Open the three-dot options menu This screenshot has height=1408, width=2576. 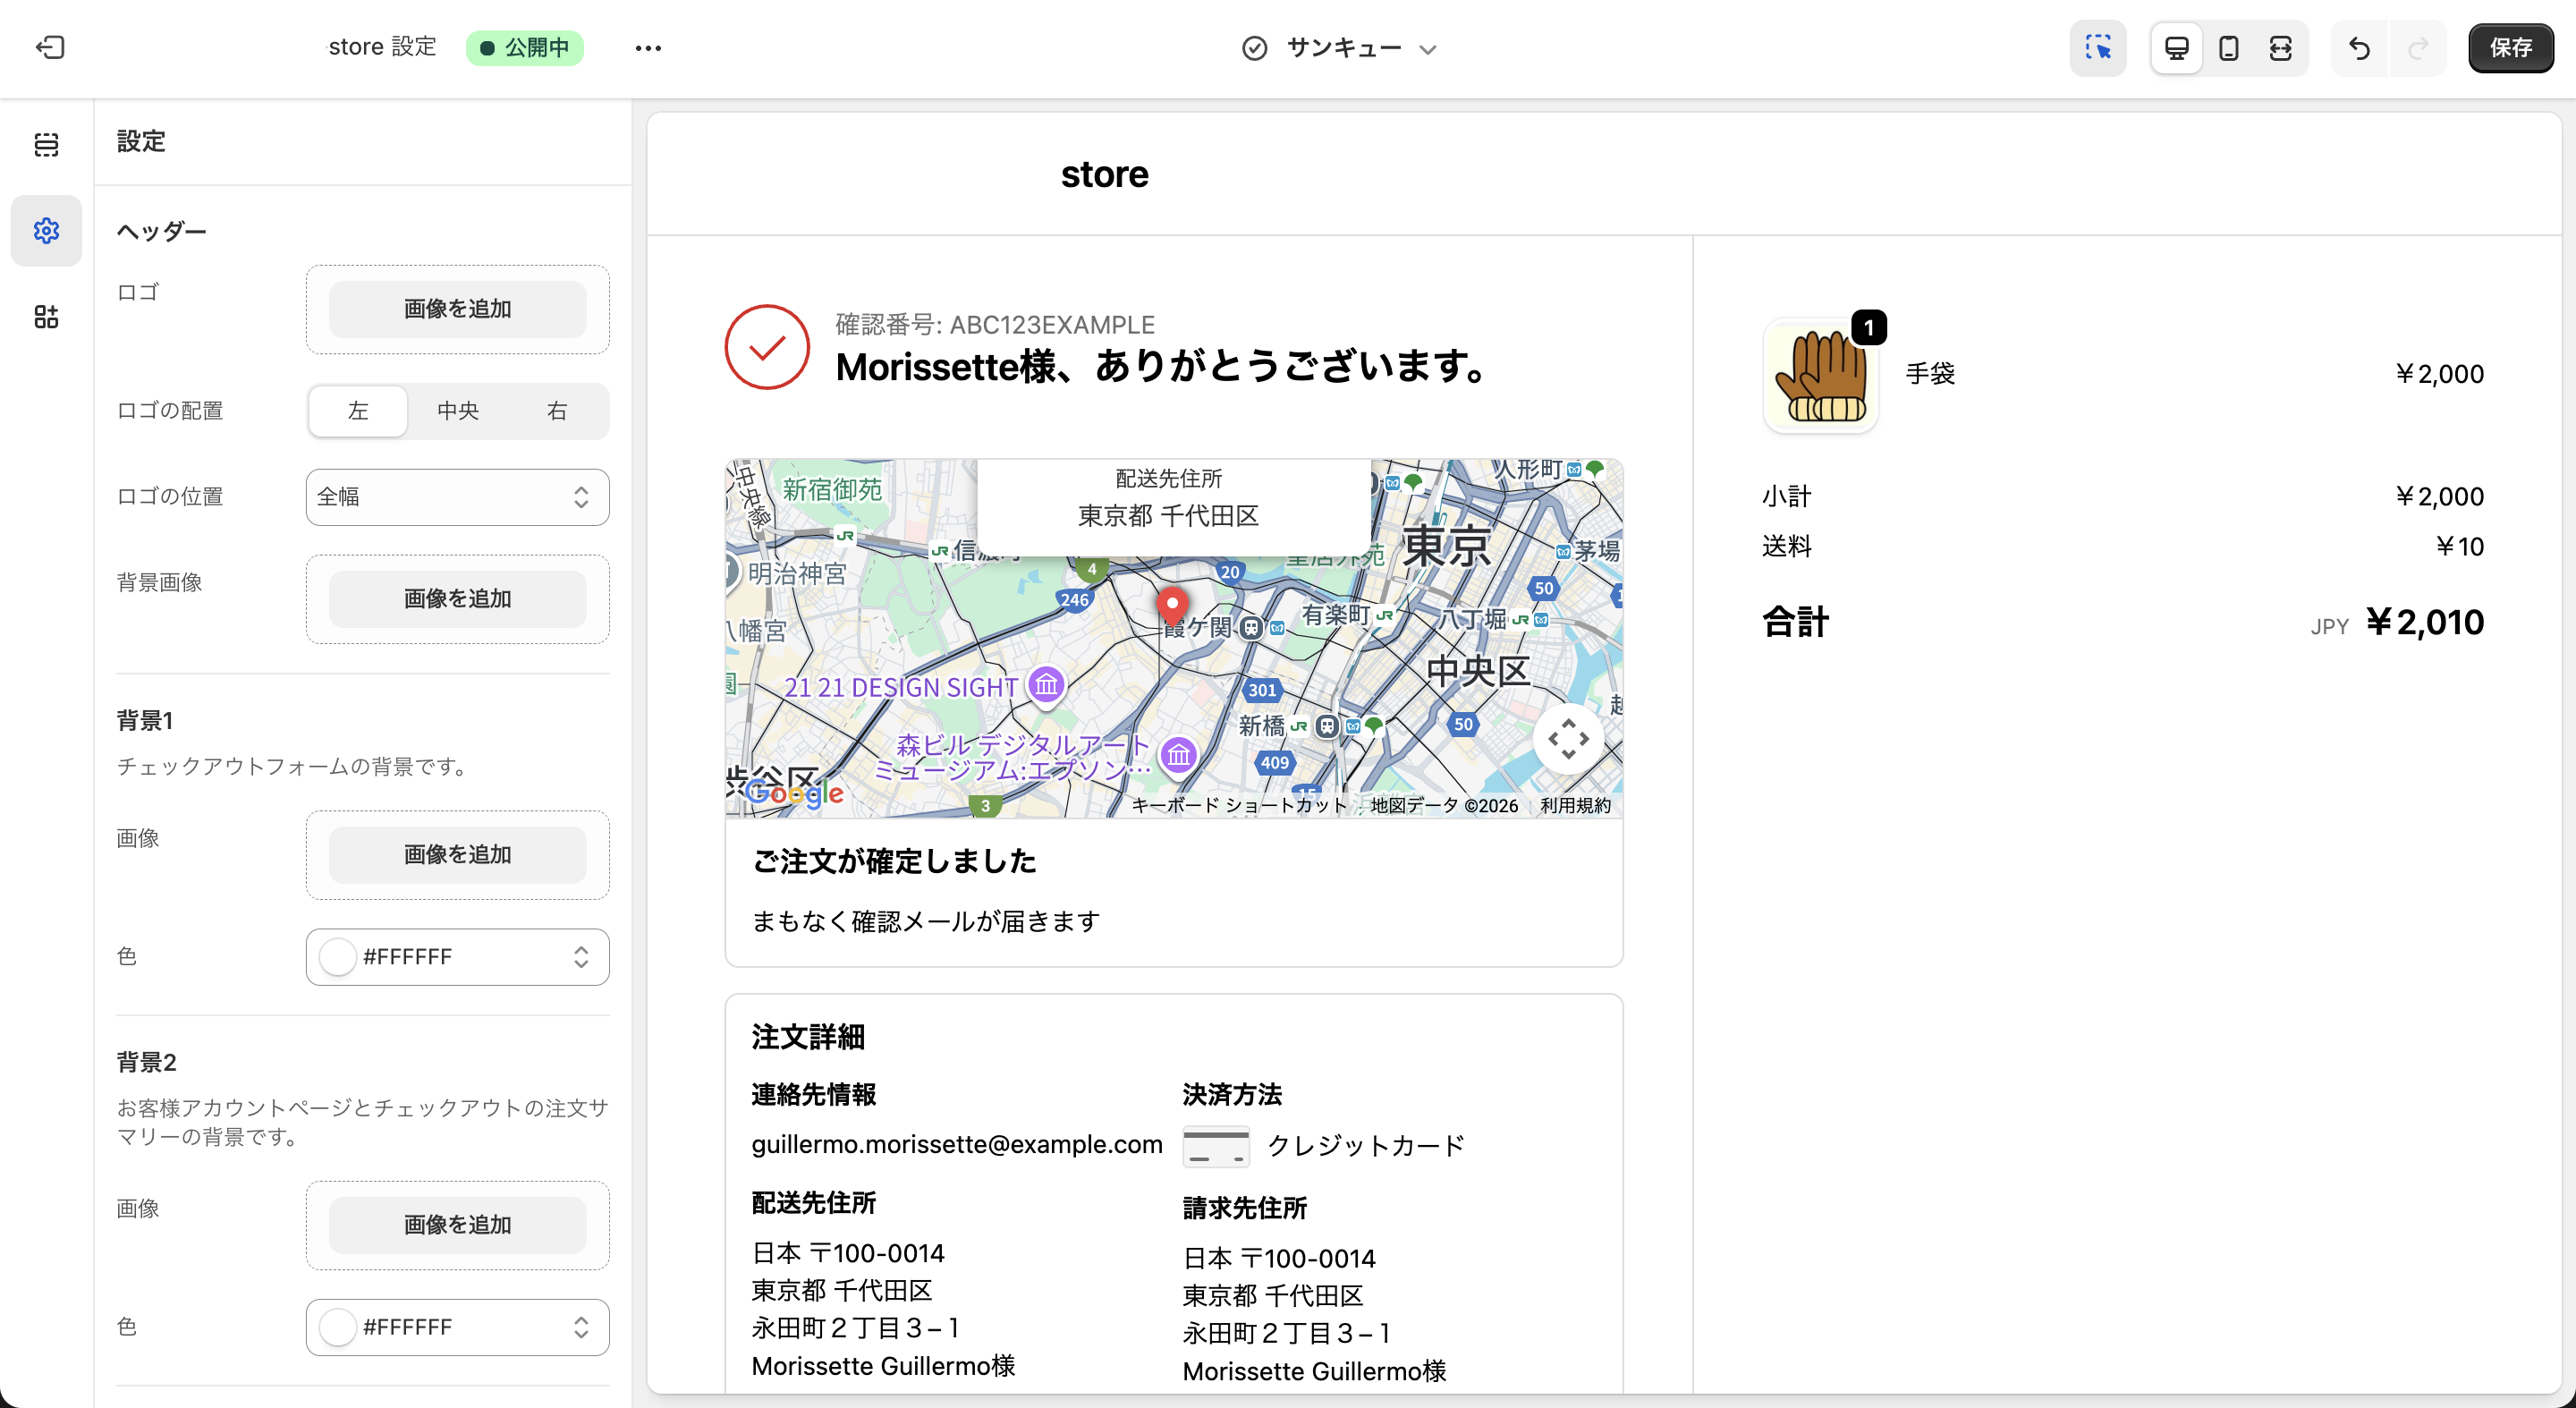click(x=648, y=47)
